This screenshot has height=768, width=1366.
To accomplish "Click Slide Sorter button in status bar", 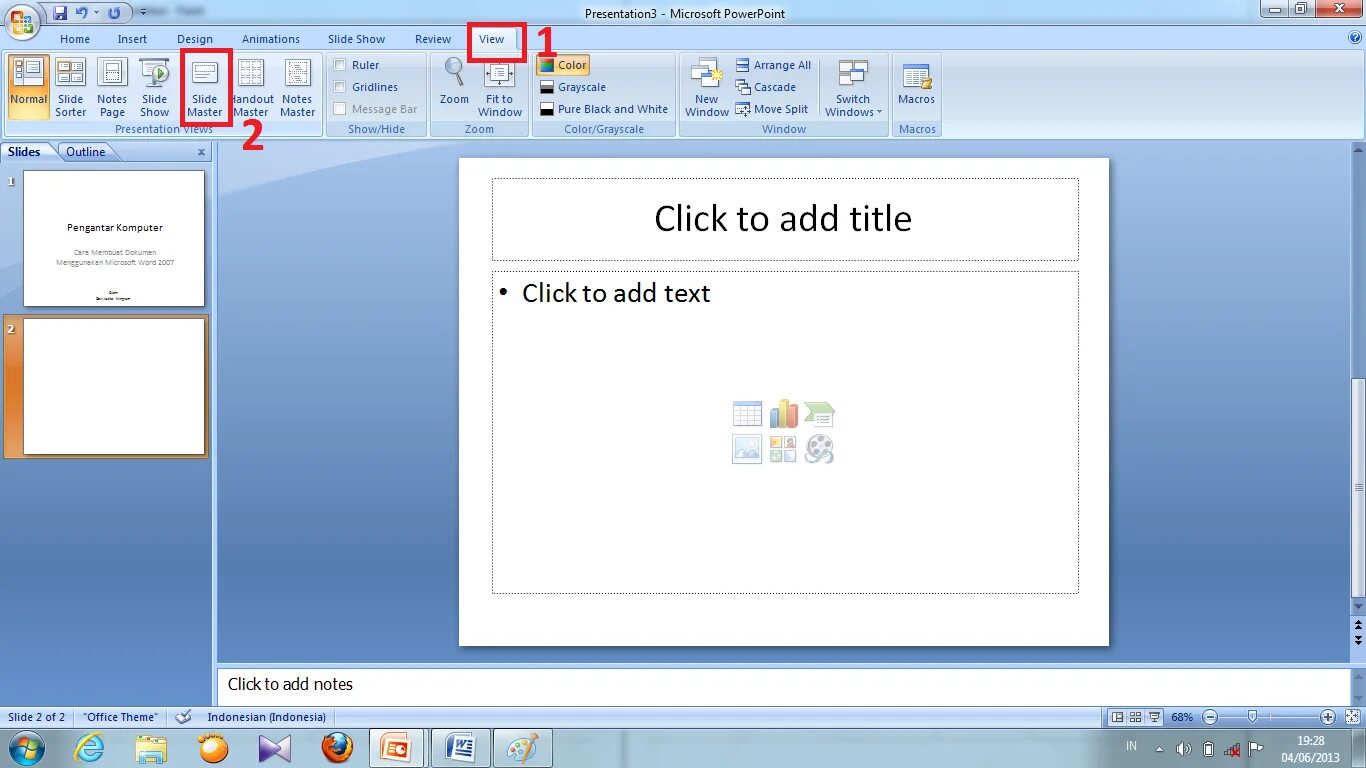I will [x=1137, y=717].
